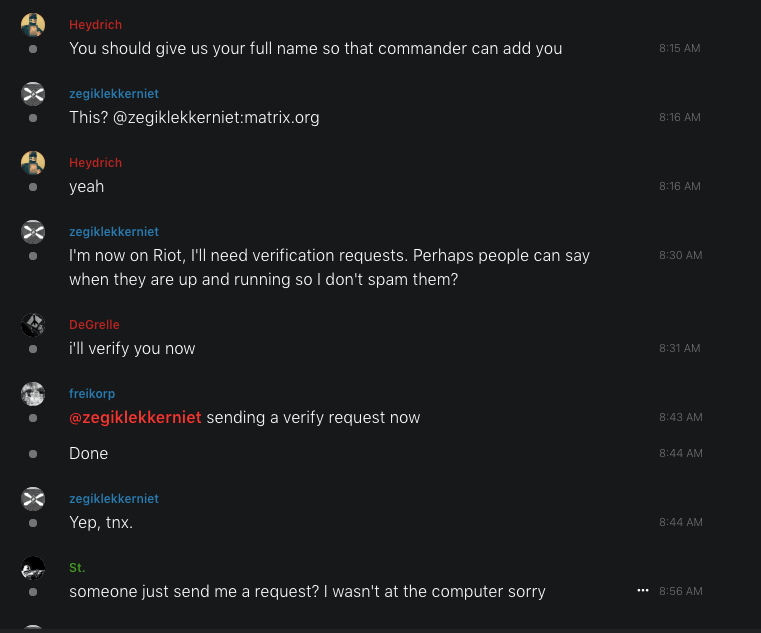
Task: Click the 8:15 AM timestamp
Action: click(680, 48)
